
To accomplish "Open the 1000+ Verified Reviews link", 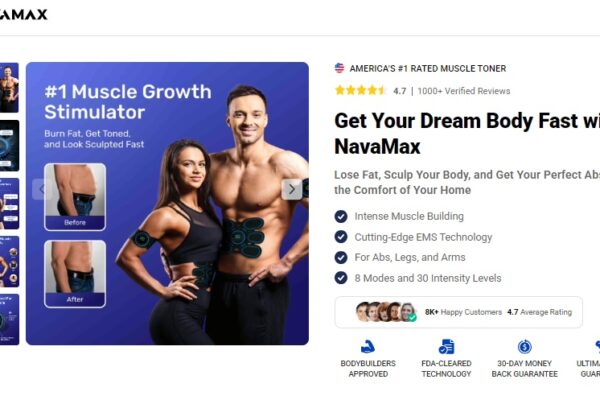I will pyautogui.click(x=464, y=91).
